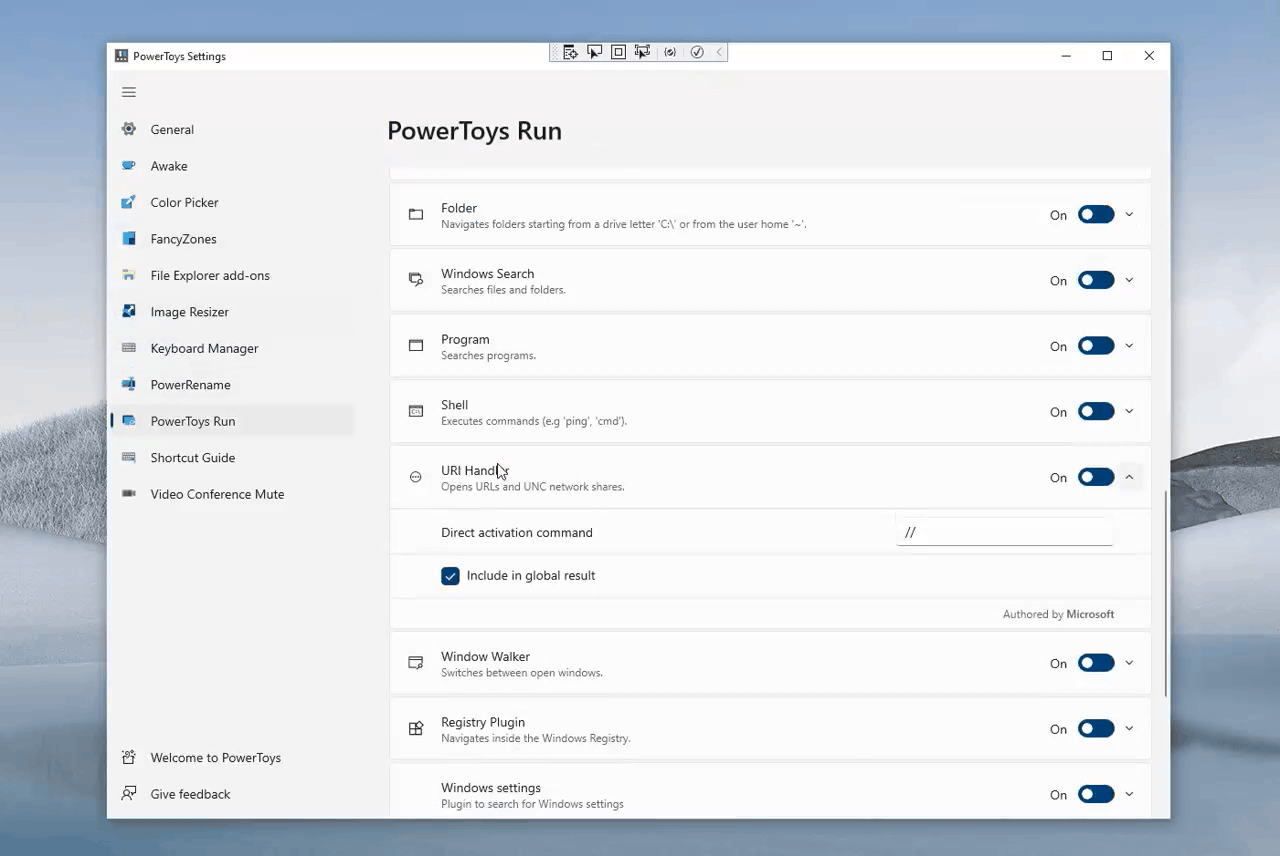The height and width of the screenshot is (856, 1280).
Task: Click the Welcome to PowerToys icon
Action: (x=129, y=758)
